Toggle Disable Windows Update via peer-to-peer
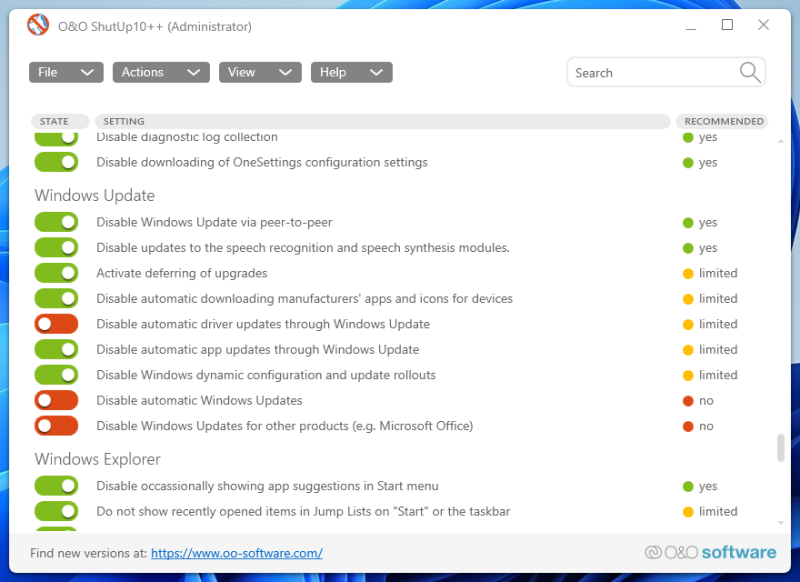 point(56,223)
